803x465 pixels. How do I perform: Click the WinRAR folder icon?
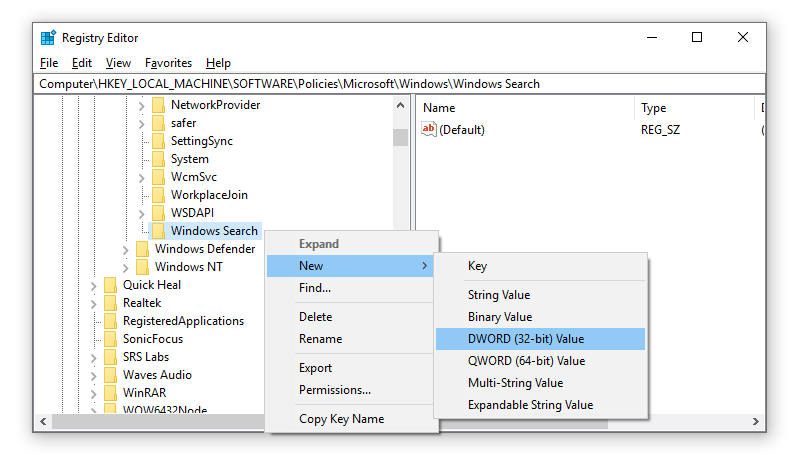click(x=111, y=393)
